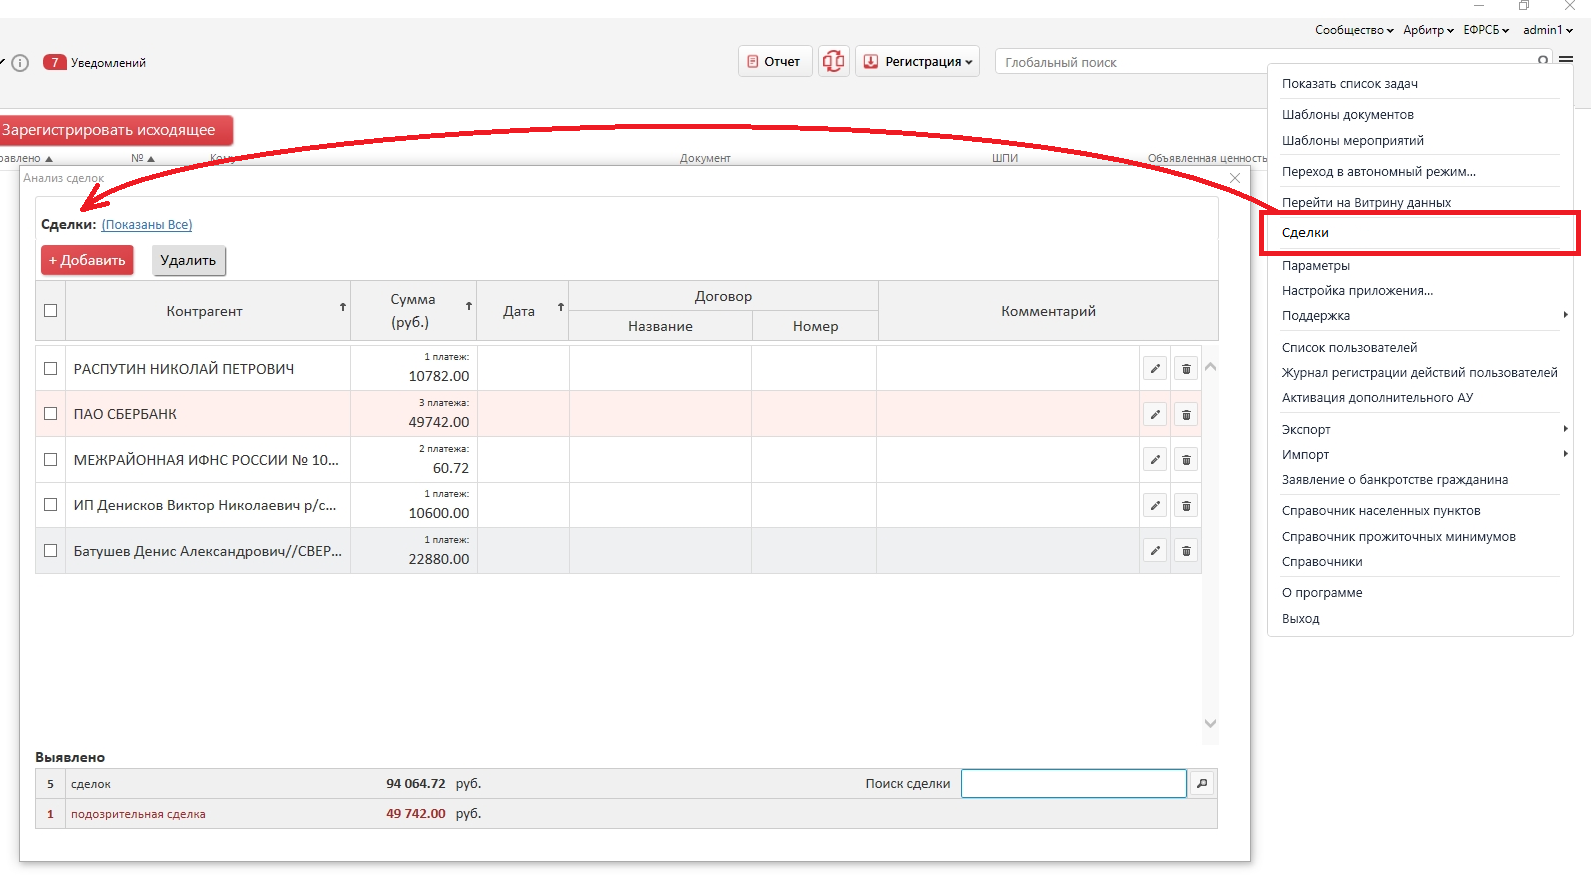Screen dimensions: 1591x877
Task: Check the box for ПАО СБЕРБАНК row
Action: pyautogui.click(x=51, y=414)
